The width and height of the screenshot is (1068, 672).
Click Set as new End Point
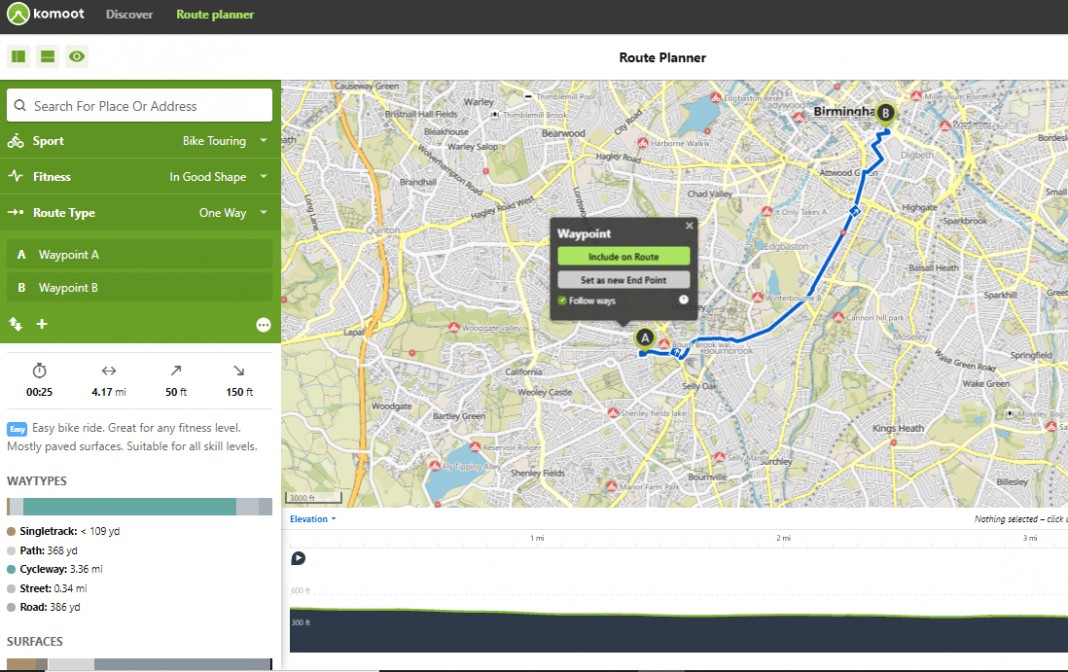[623, 280]
